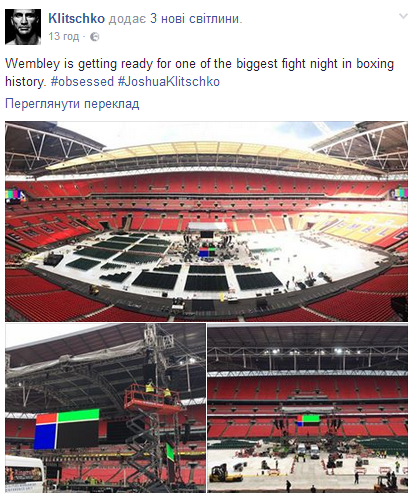Visit the Klitschko page name link

(76, 19)
